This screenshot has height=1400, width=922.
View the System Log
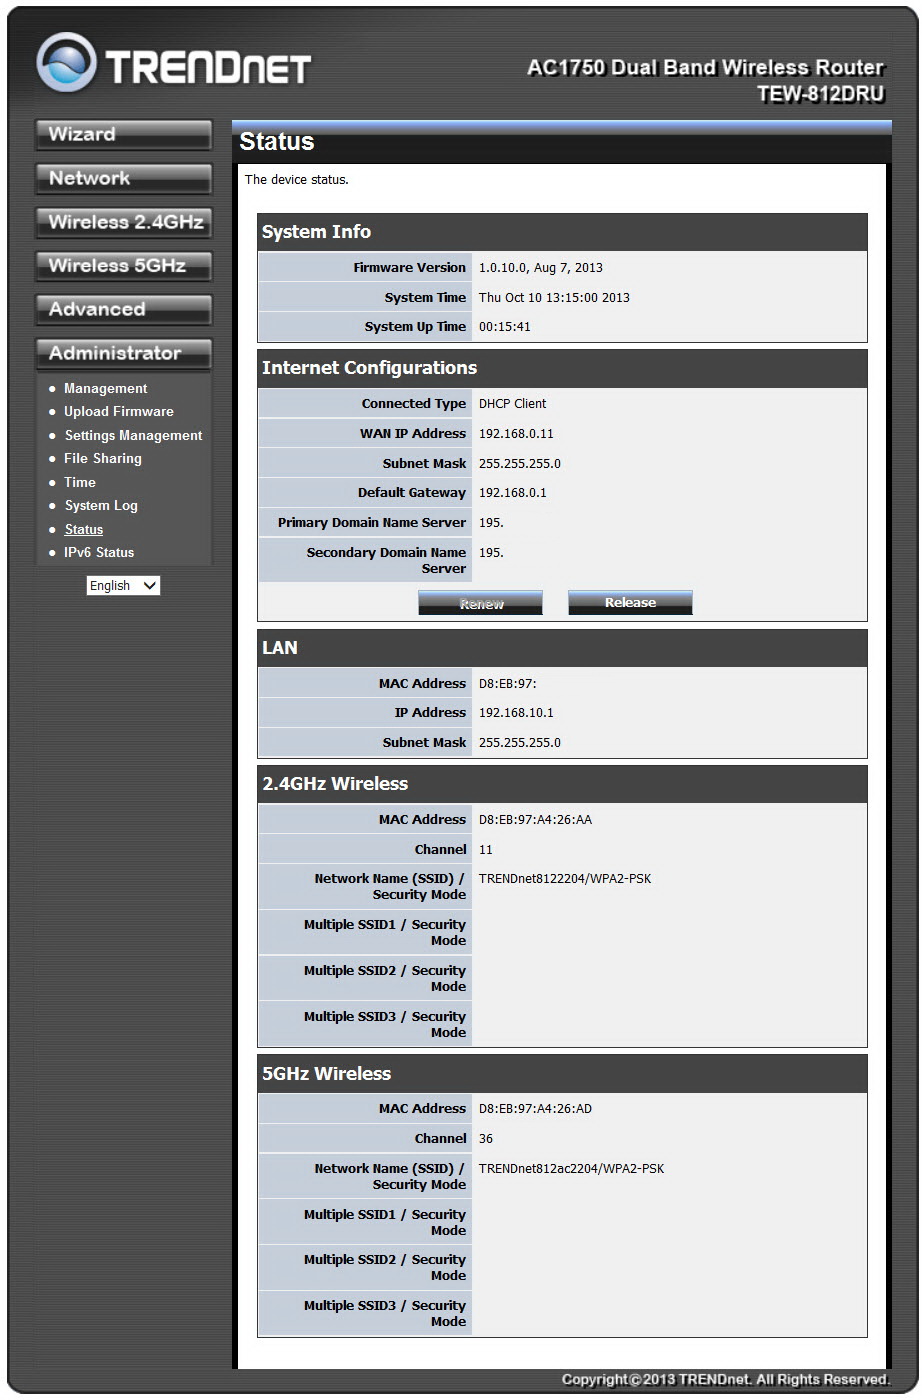point(101,505)
